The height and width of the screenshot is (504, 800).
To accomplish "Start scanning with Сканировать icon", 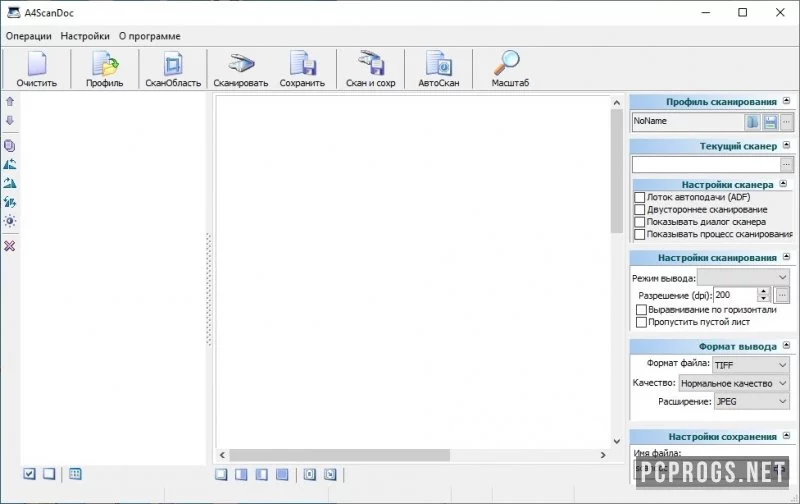I will (240, 69).
